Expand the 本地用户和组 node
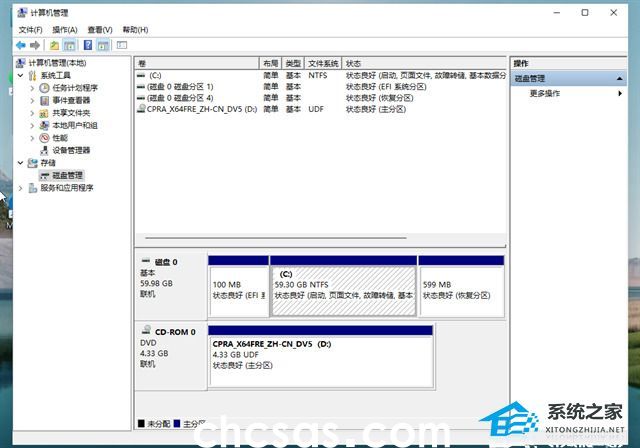The width and height of the screenshot is (640, 448). 32,125
